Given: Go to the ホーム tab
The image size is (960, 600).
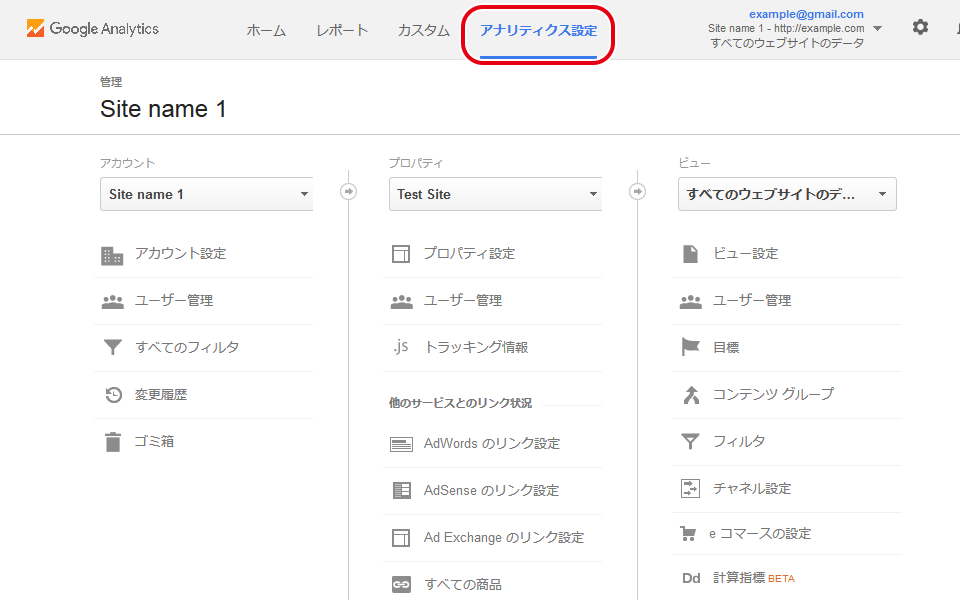Looking at the screenshot, I should point(266,31).
